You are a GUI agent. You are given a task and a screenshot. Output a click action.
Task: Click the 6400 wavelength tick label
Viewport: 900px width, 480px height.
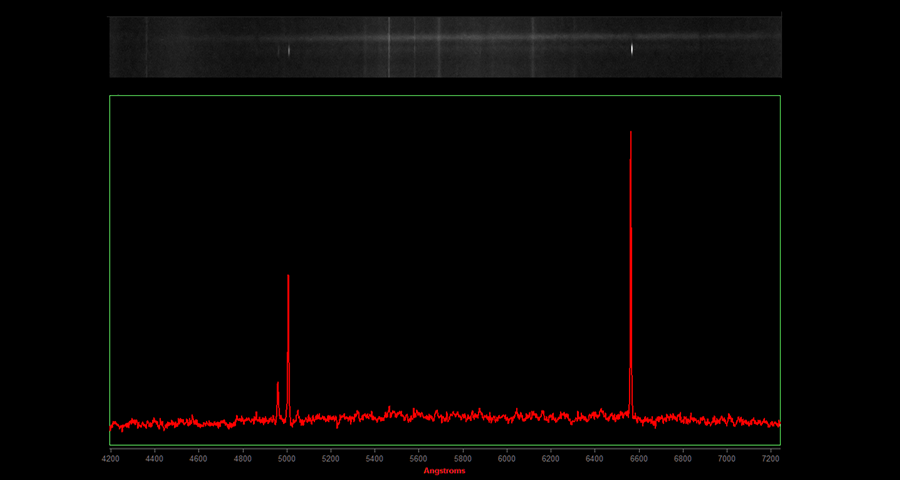click(x=595, y=458)
